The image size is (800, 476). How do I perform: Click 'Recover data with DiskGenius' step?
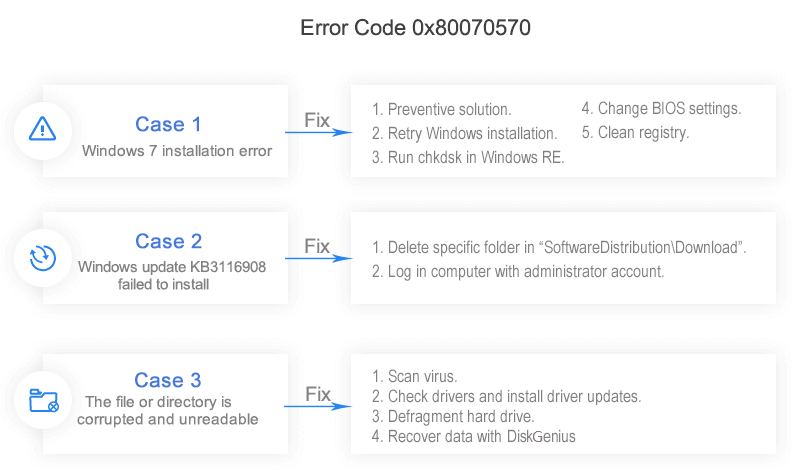point(474,436)
